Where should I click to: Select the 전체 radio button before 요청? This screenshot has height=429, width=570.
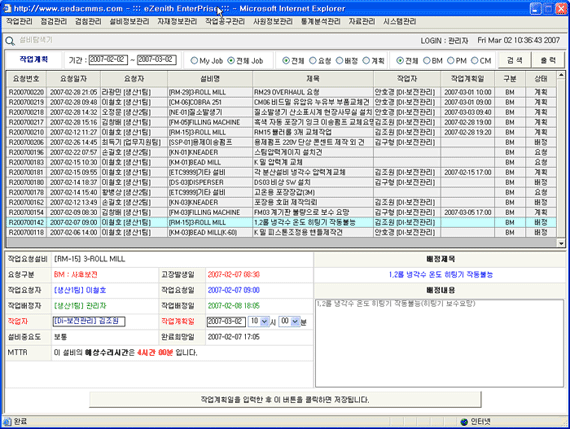[286, 61]
